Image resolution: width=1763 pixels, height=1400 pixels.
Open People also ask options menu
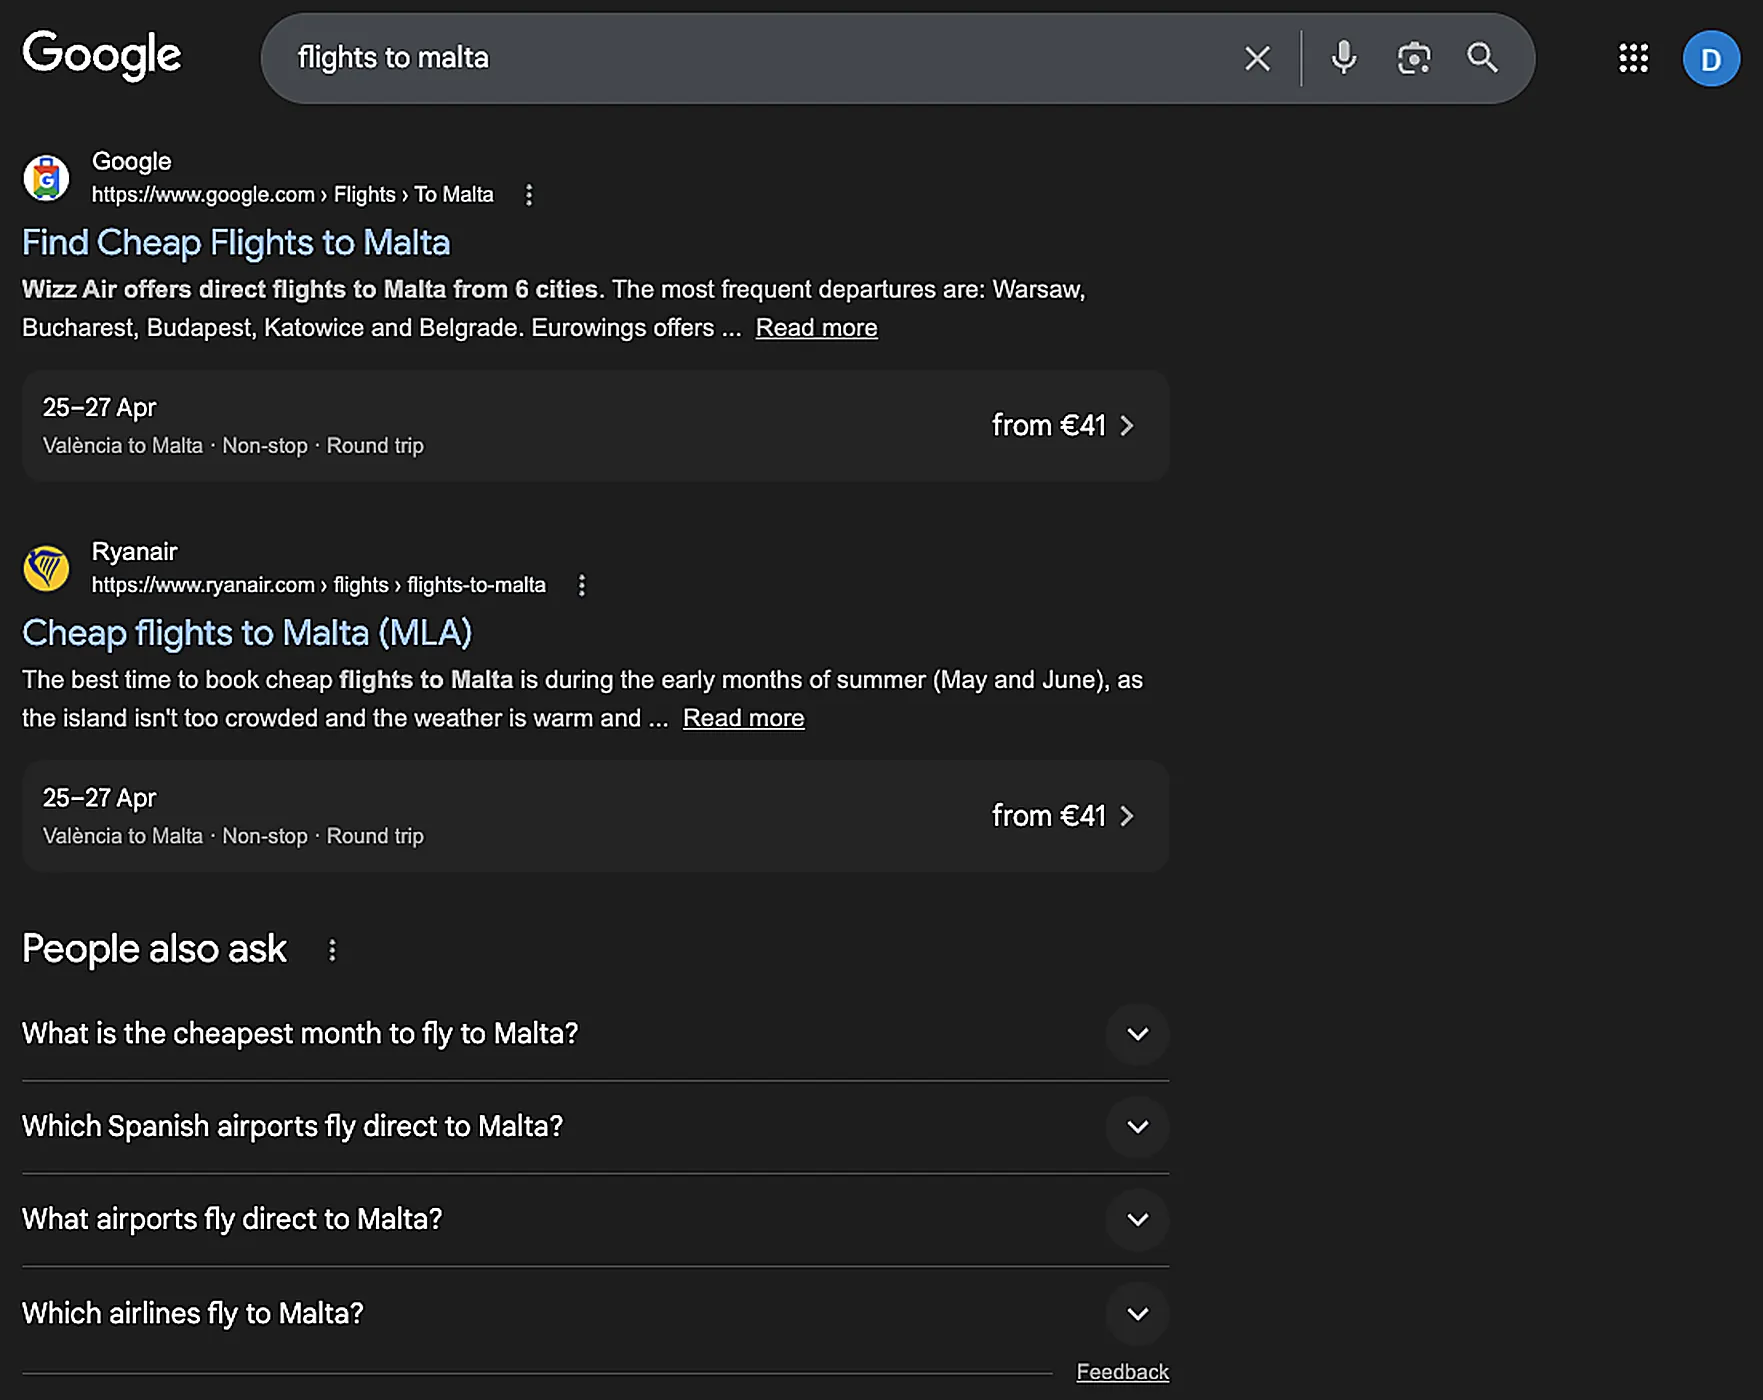[332, 950]
